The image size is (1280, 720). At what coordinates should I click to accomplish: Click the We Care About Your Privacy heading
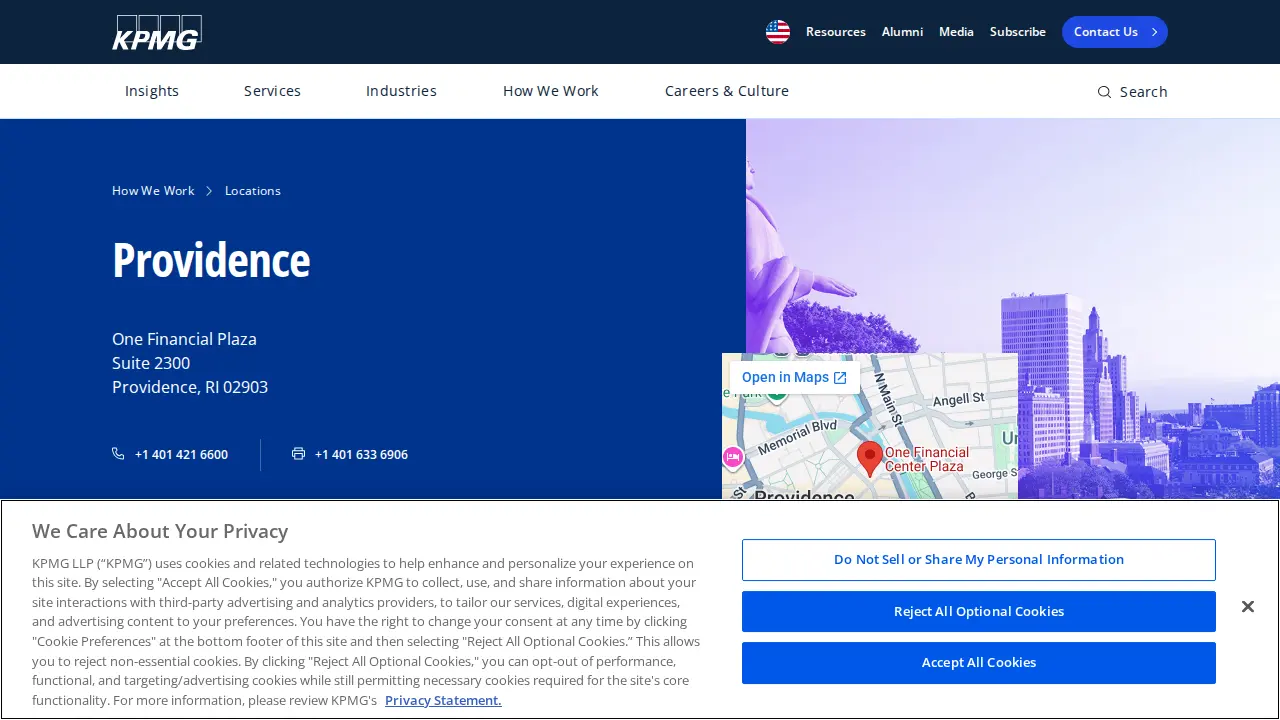(160, 531)
